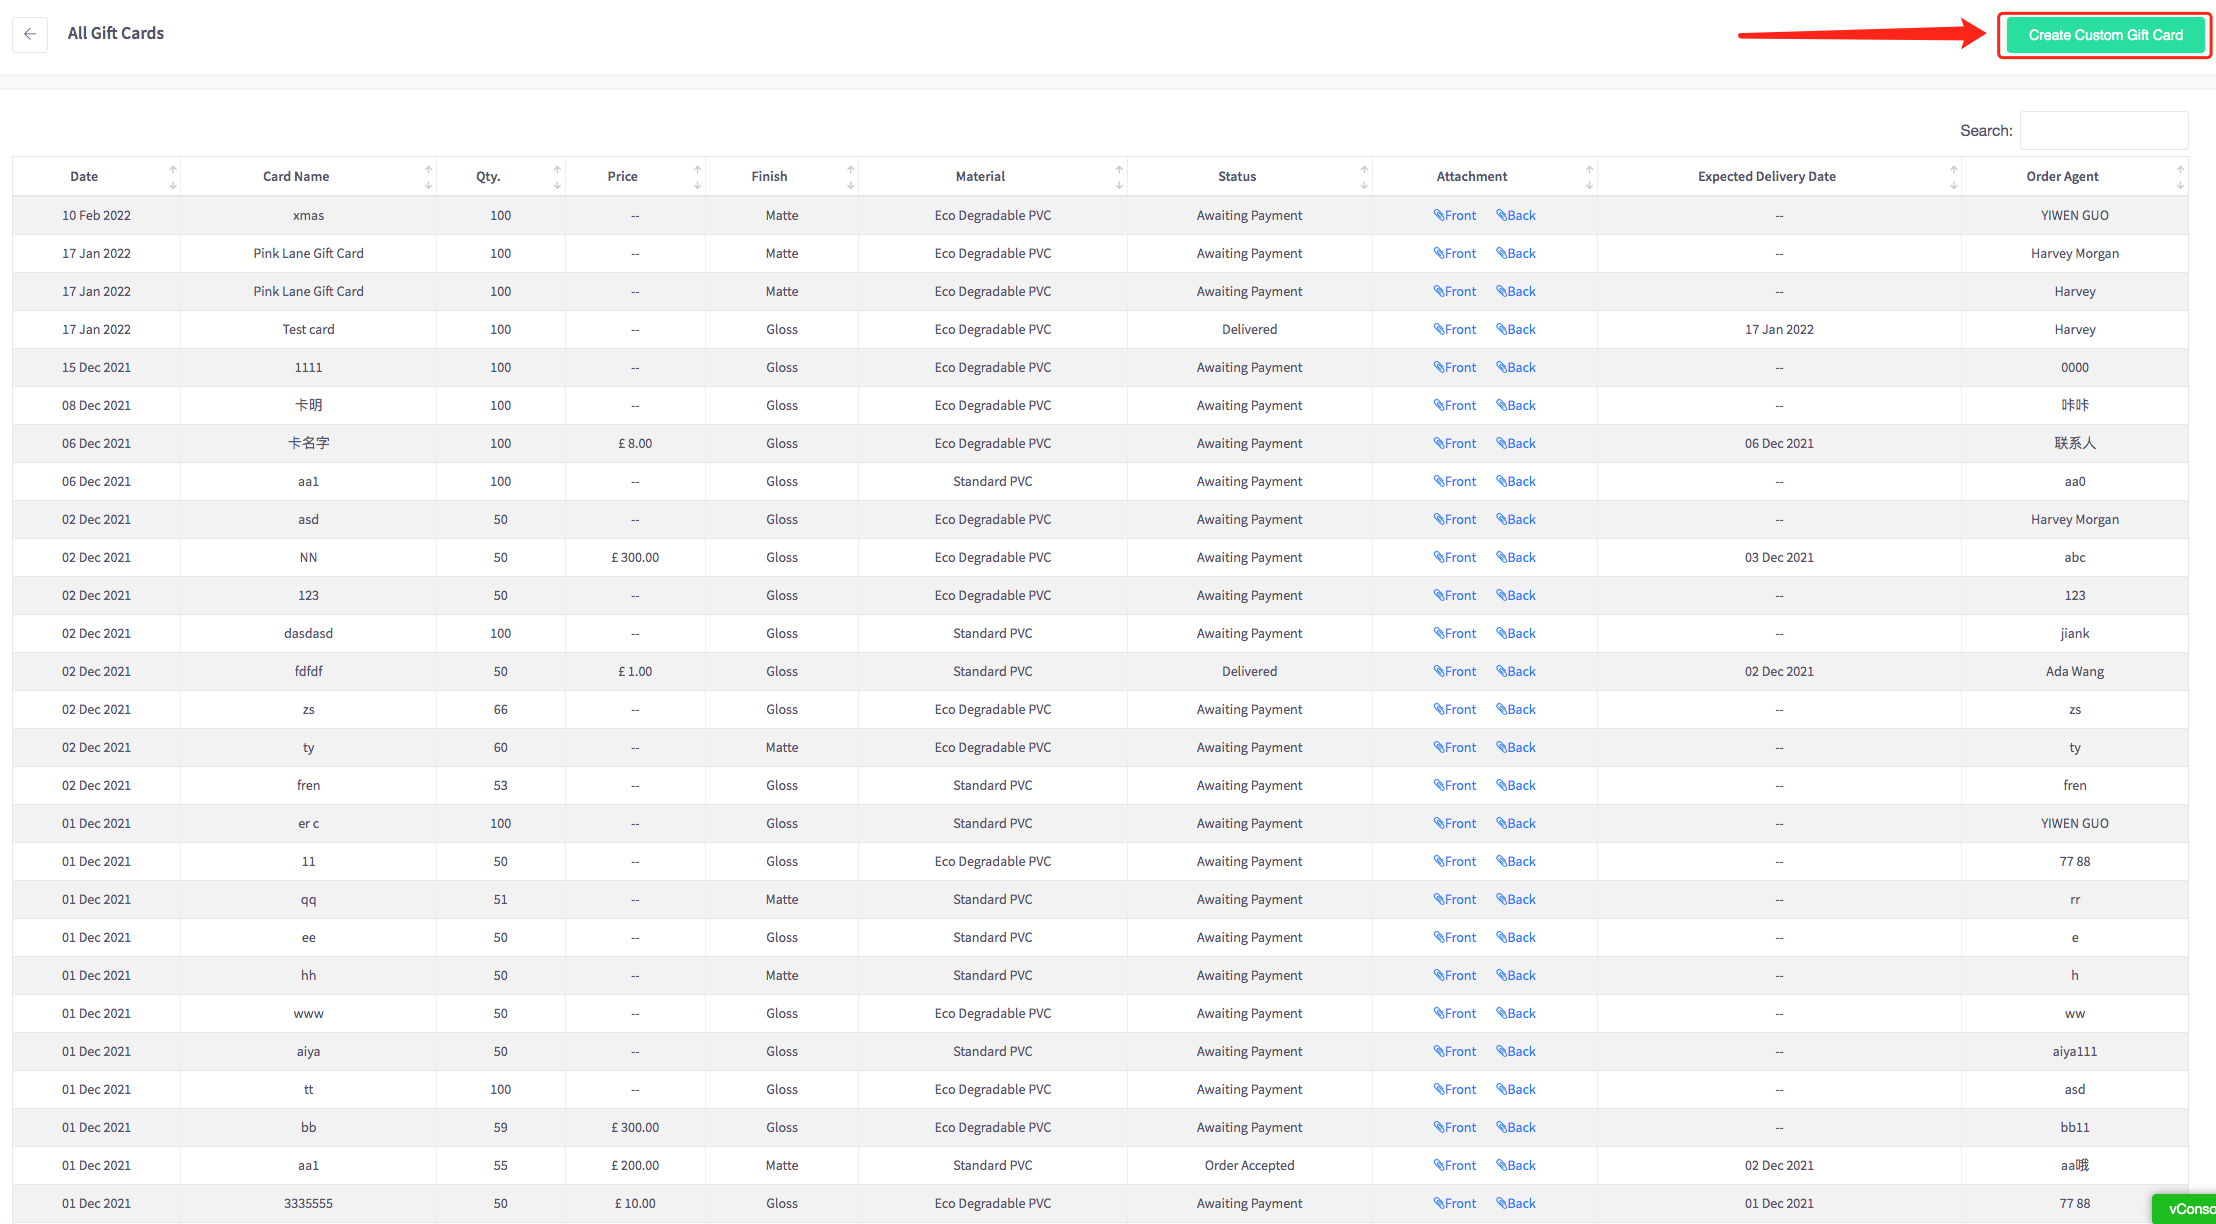
Task: Open Front attachment for ee card
Action: 1455,938
